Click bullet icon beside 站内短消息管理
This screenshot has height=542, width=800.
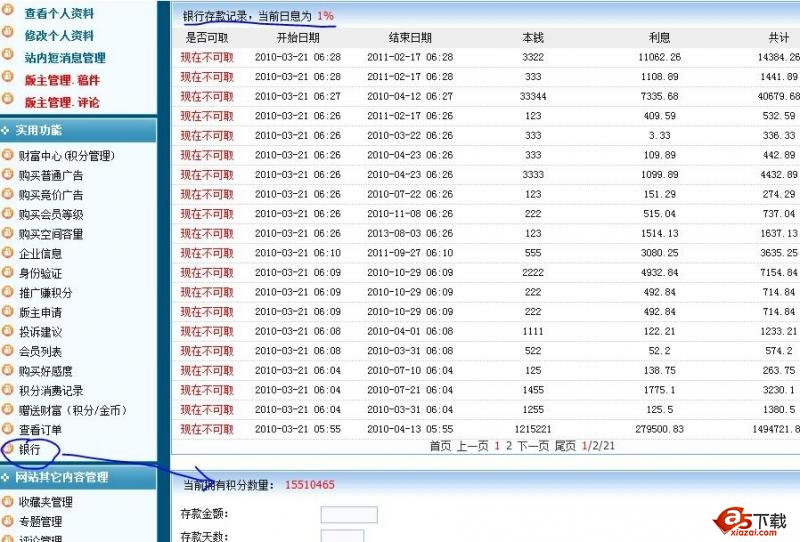8,54
